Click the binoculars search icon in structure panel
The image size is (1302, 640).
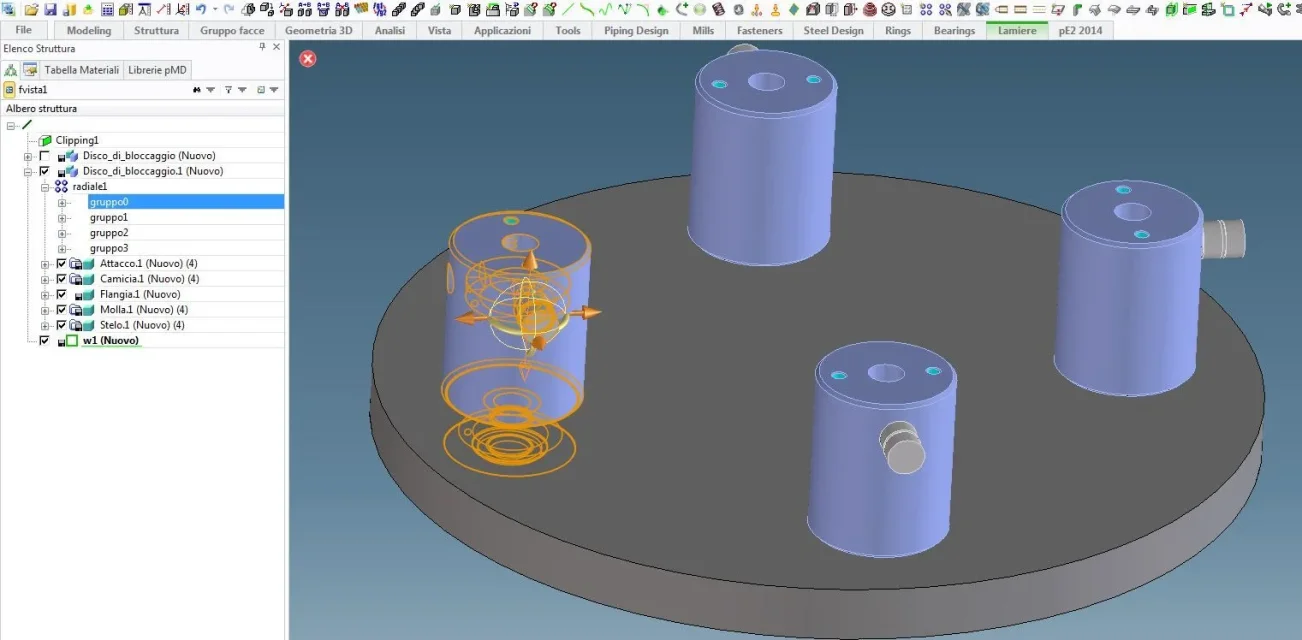(196, 90)
